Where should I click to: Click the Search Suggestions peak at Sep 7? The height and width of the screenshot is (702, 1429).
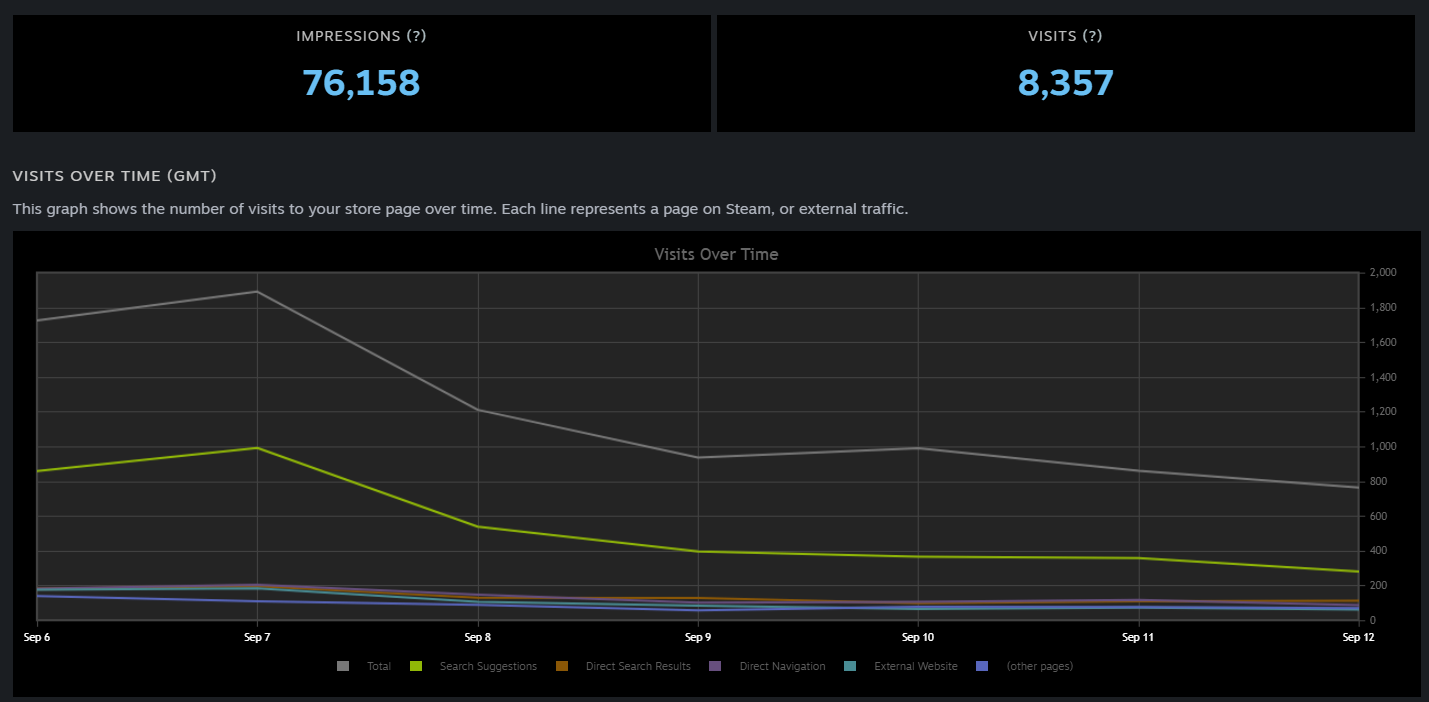click(x=258, y=448)
